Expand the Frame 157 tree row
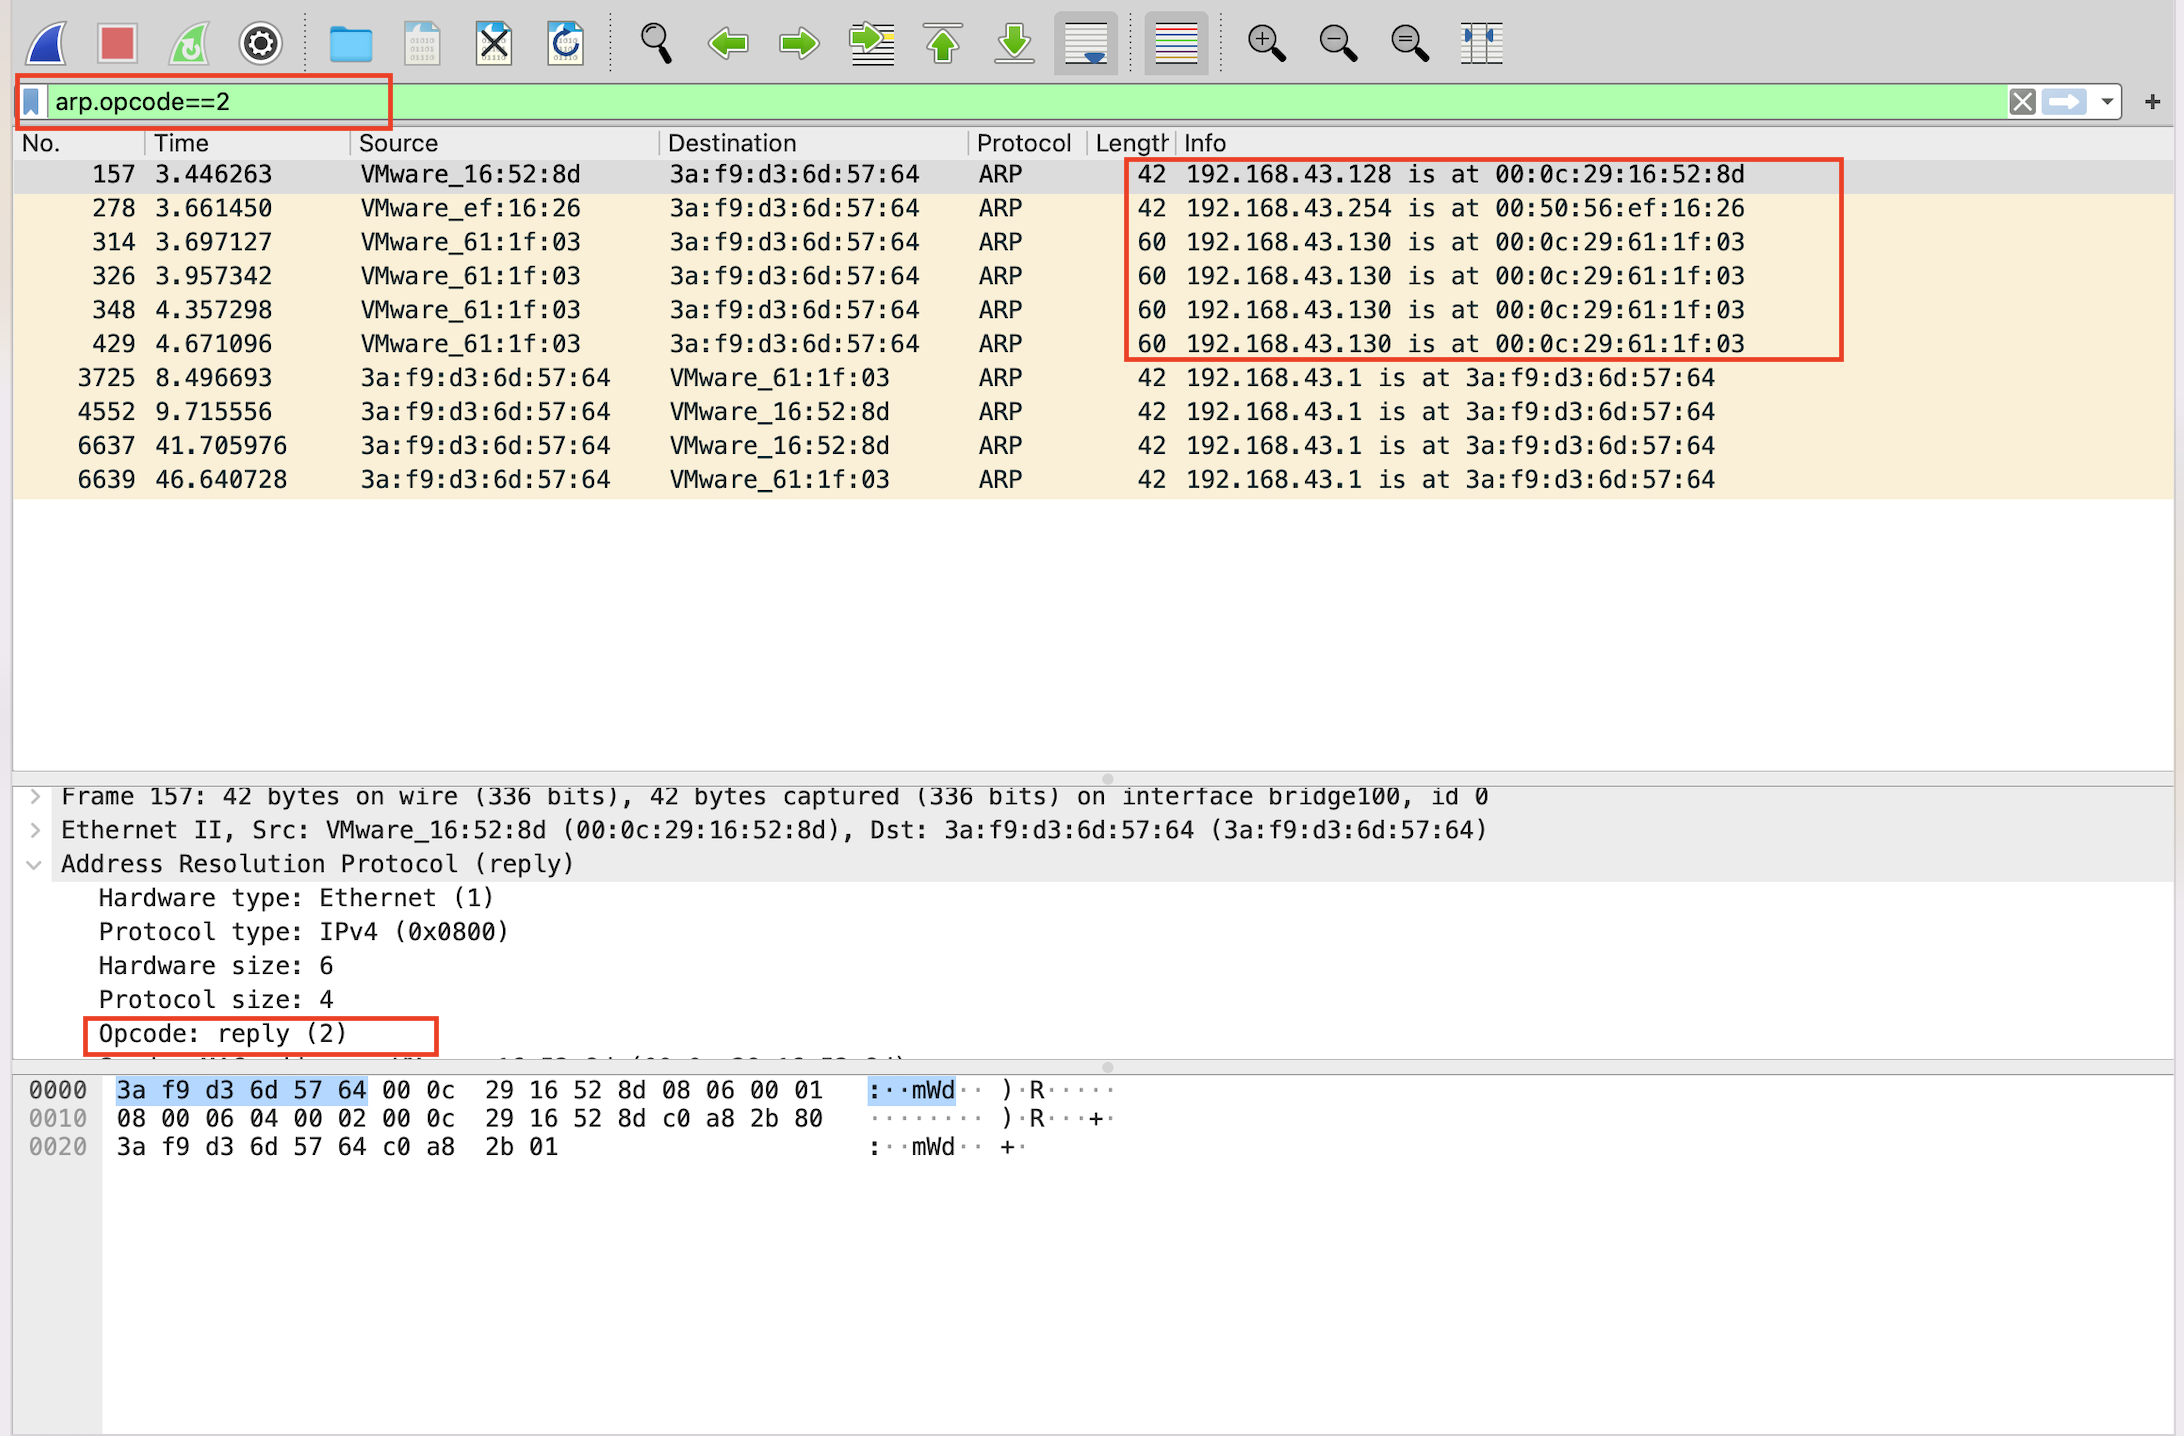The height and width of the screenshot is (1436, 2184). (x=35, y=797)
